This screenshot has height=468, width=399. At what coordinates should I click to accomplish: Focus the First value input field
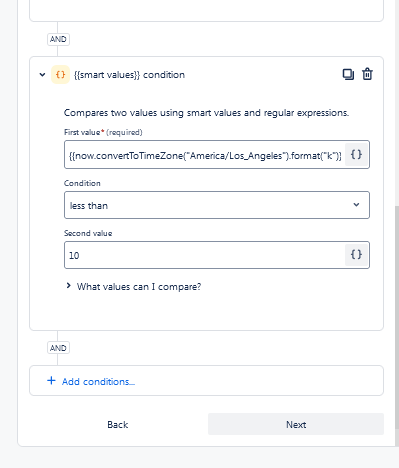(x=205, y=155)
